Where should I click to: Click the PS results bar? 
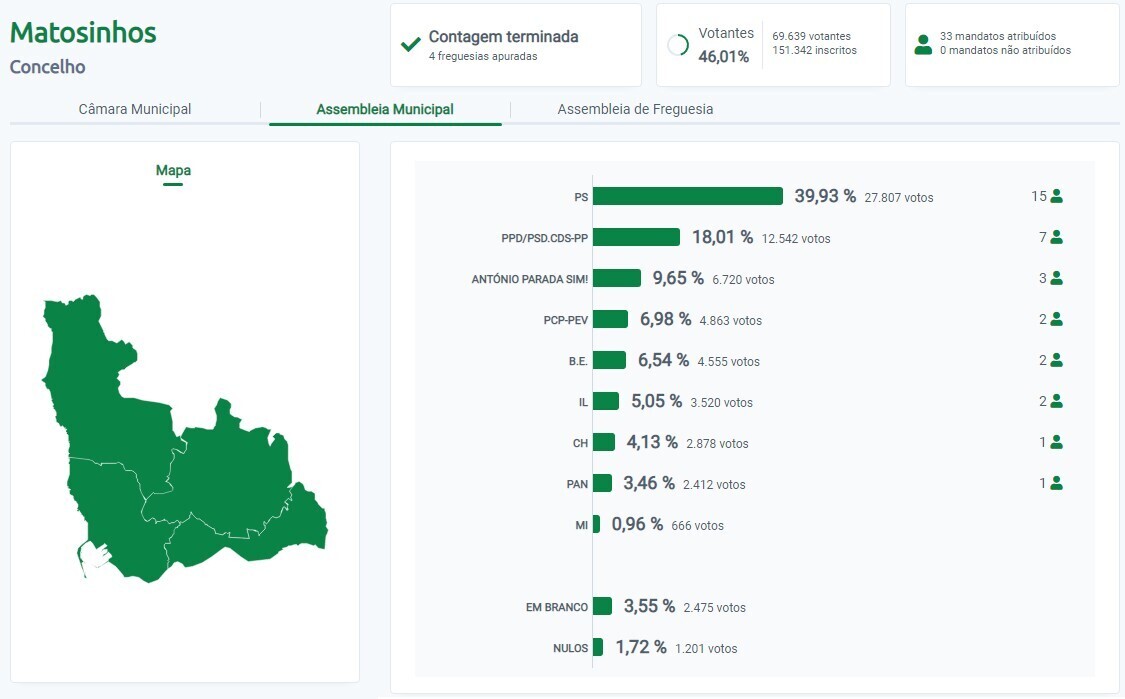[688, 196]
